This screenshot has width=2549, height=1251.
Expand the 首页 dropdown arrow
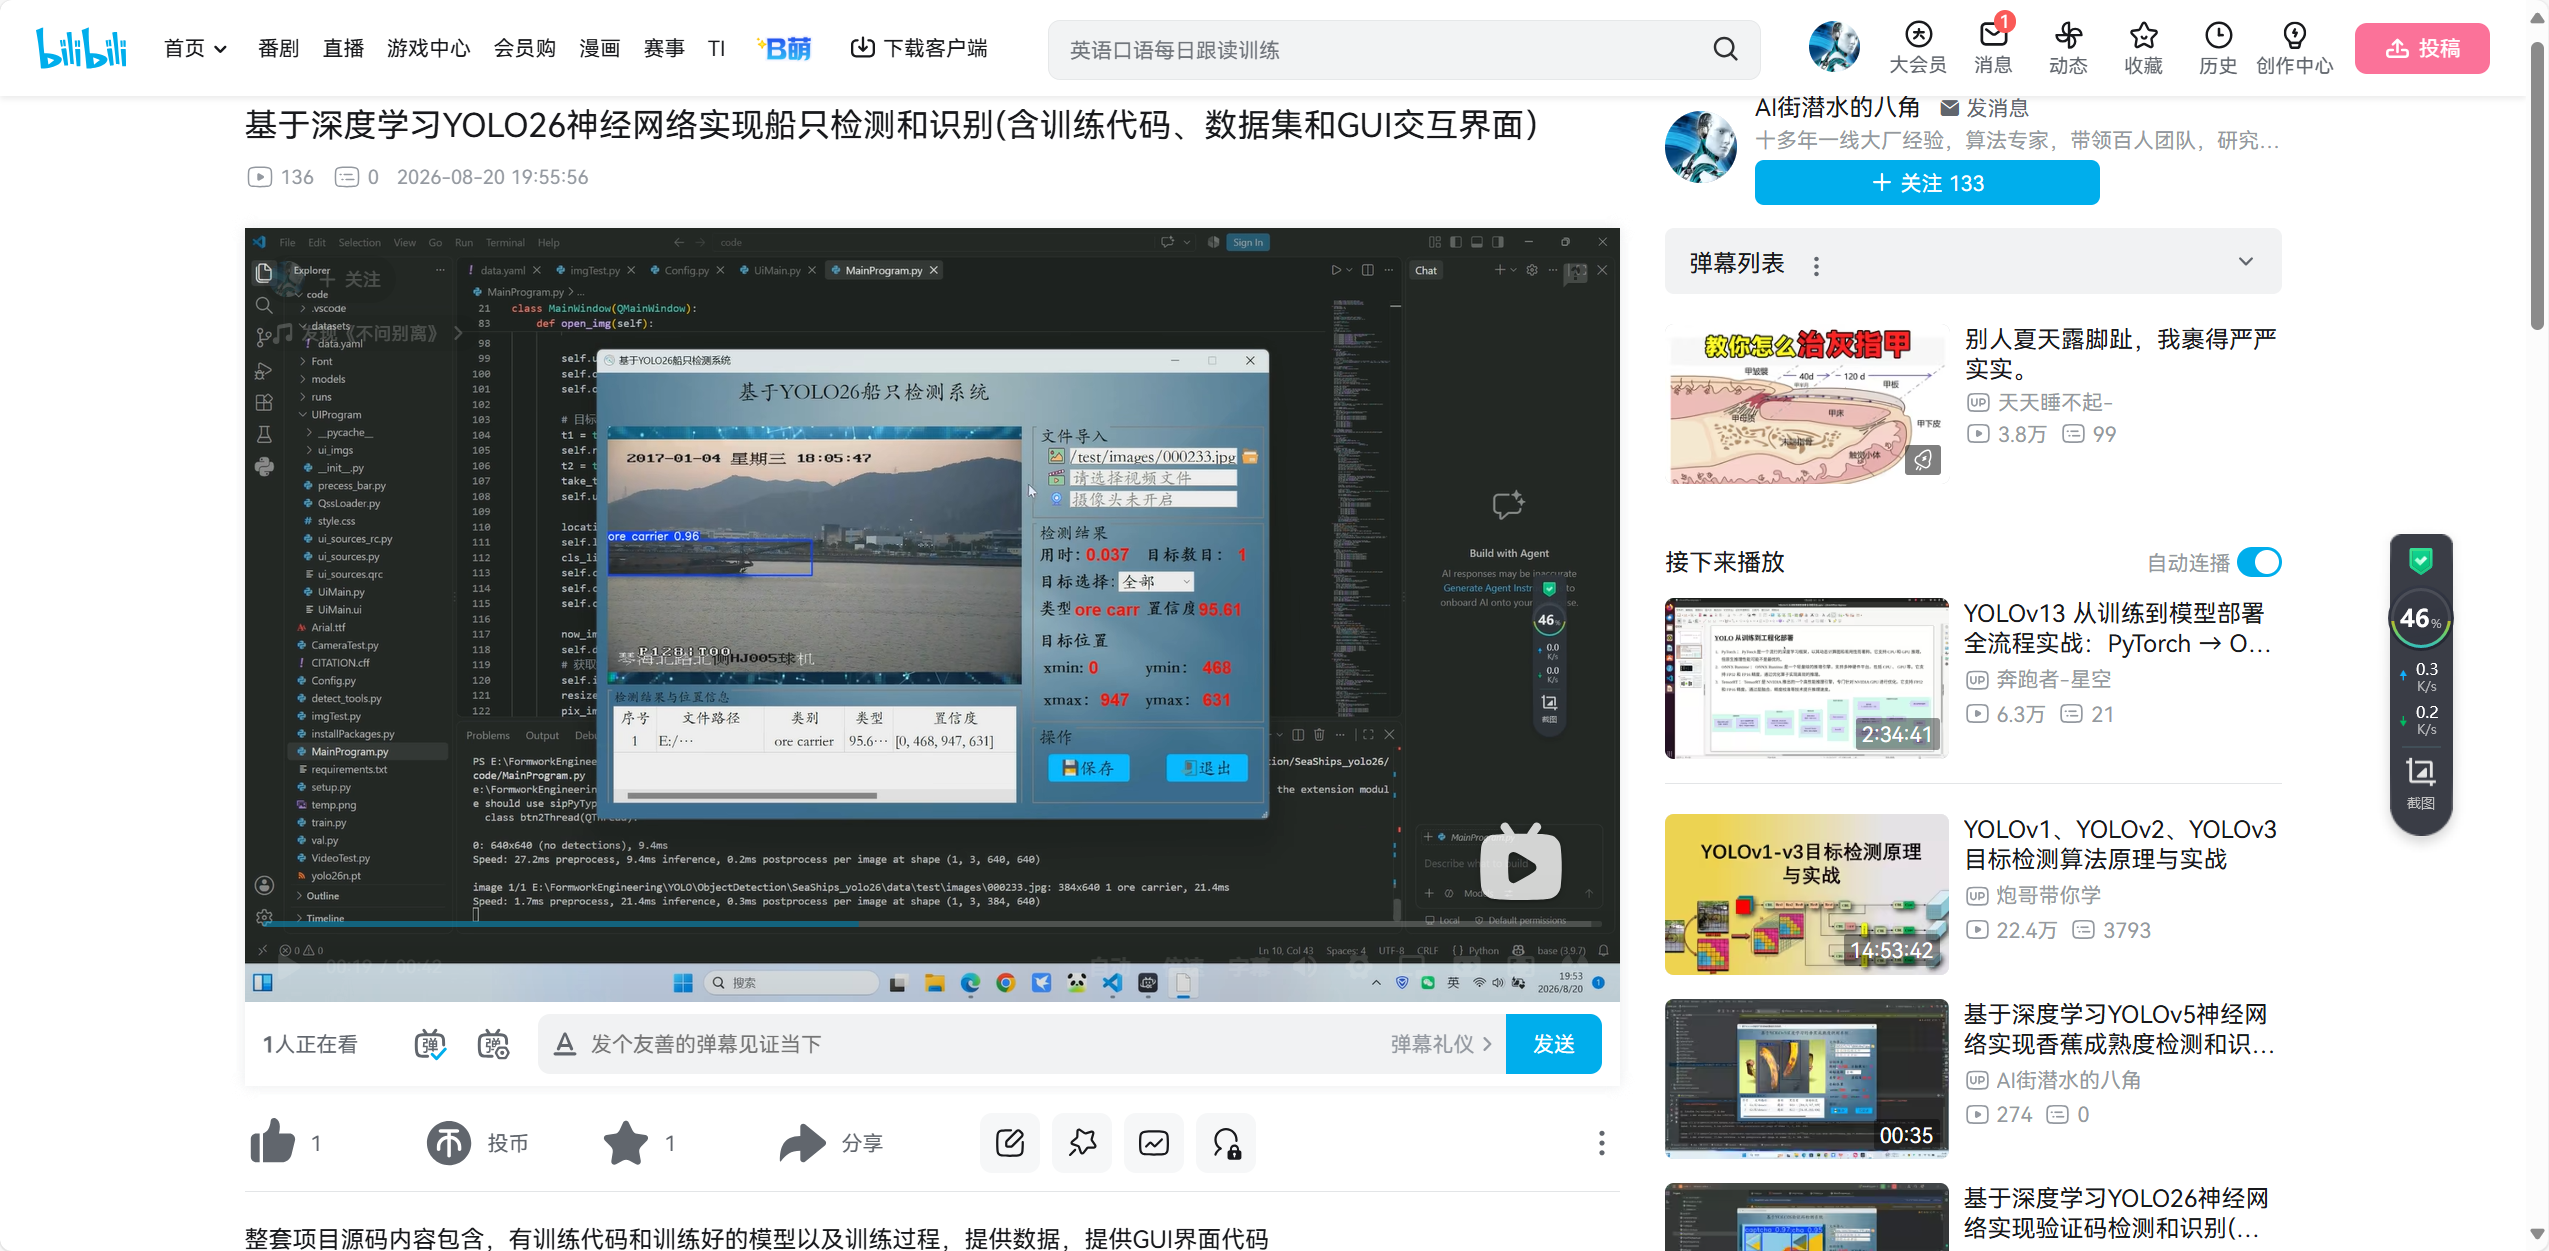click(x=220, y=49)
